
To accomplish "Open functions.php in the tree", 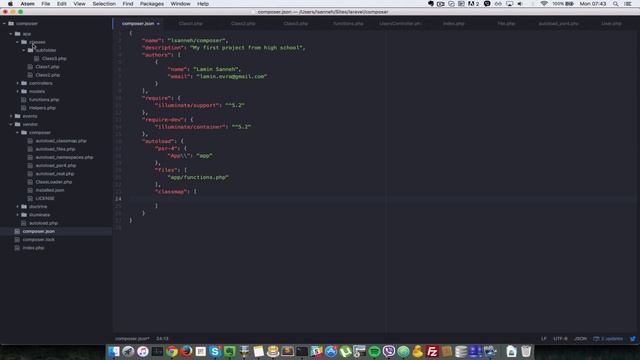I will (44, 100).
